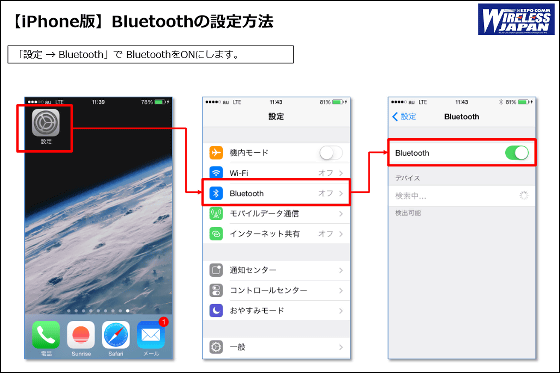Open the Settings app on home screen
560x373 pixels.
[x=46, y=123]
